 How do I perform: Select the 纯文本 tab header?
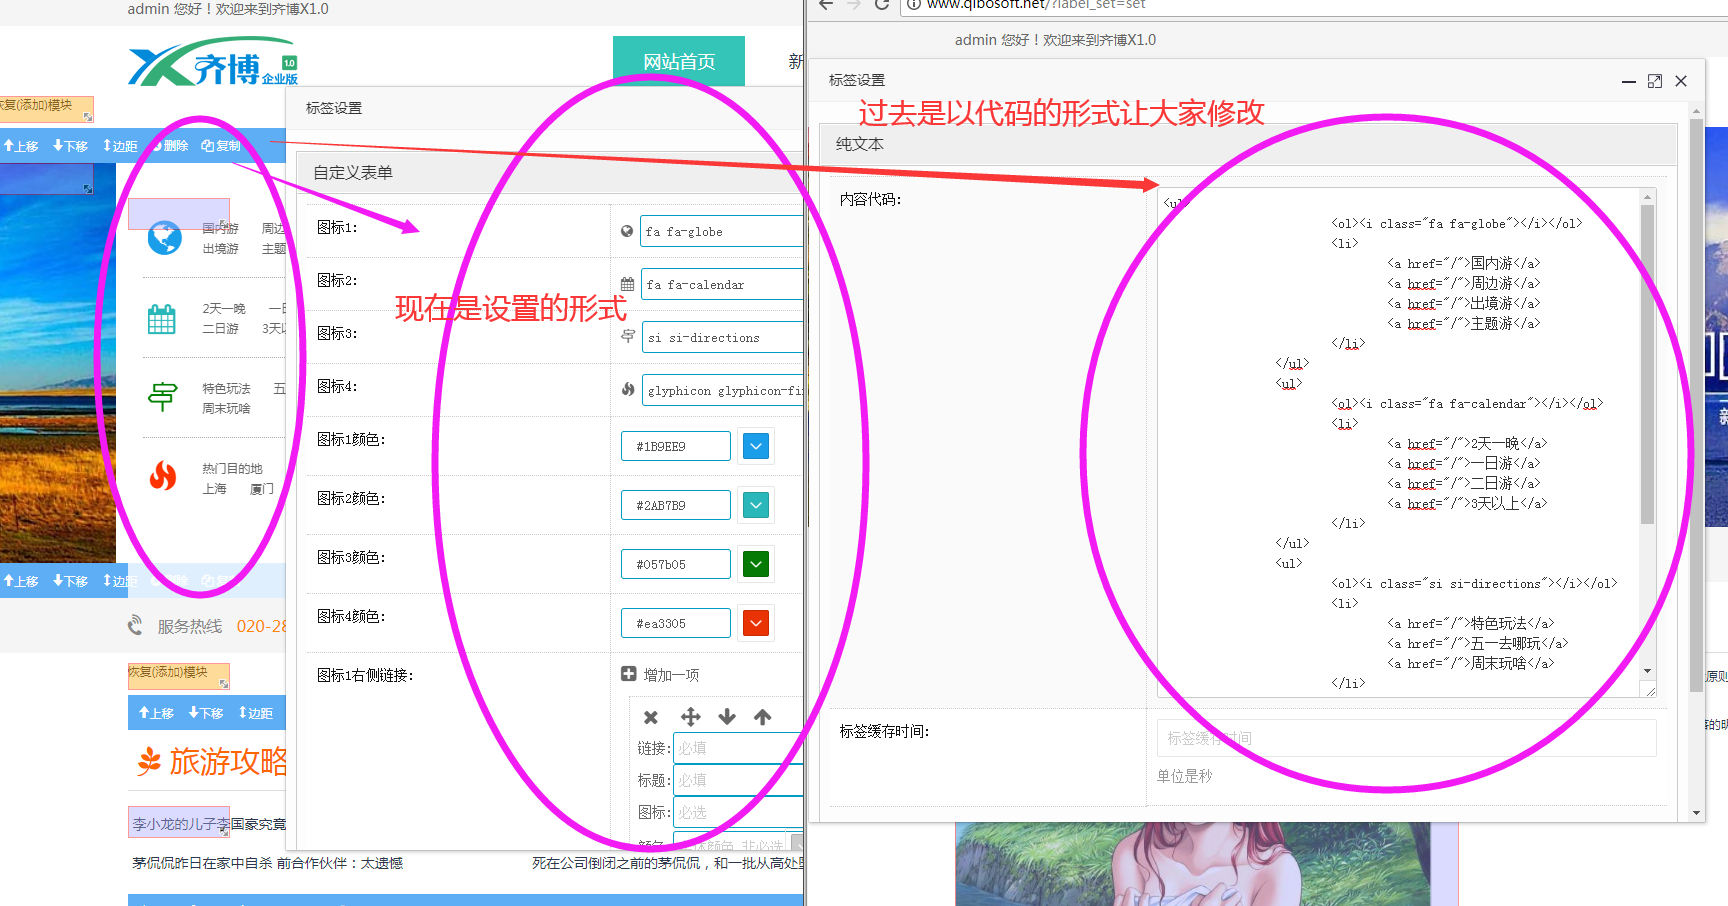click(x=860, y=144)
